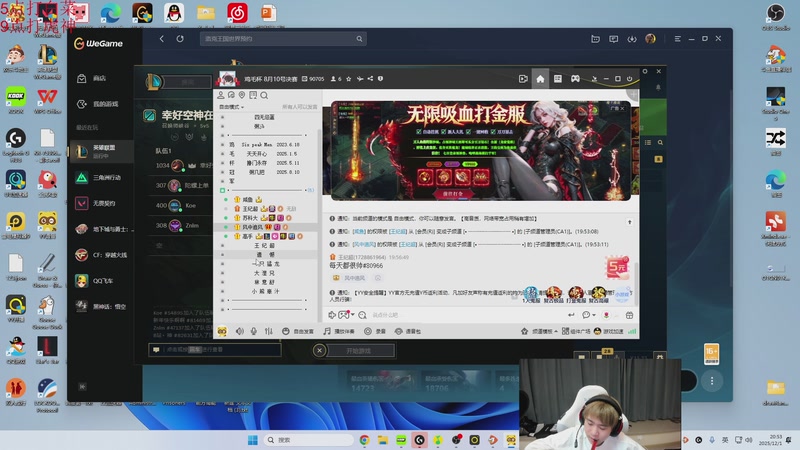Click the League lobby chat input field
Screen dimensions: 800x450
pyautogui.click(x=215, y=349)
